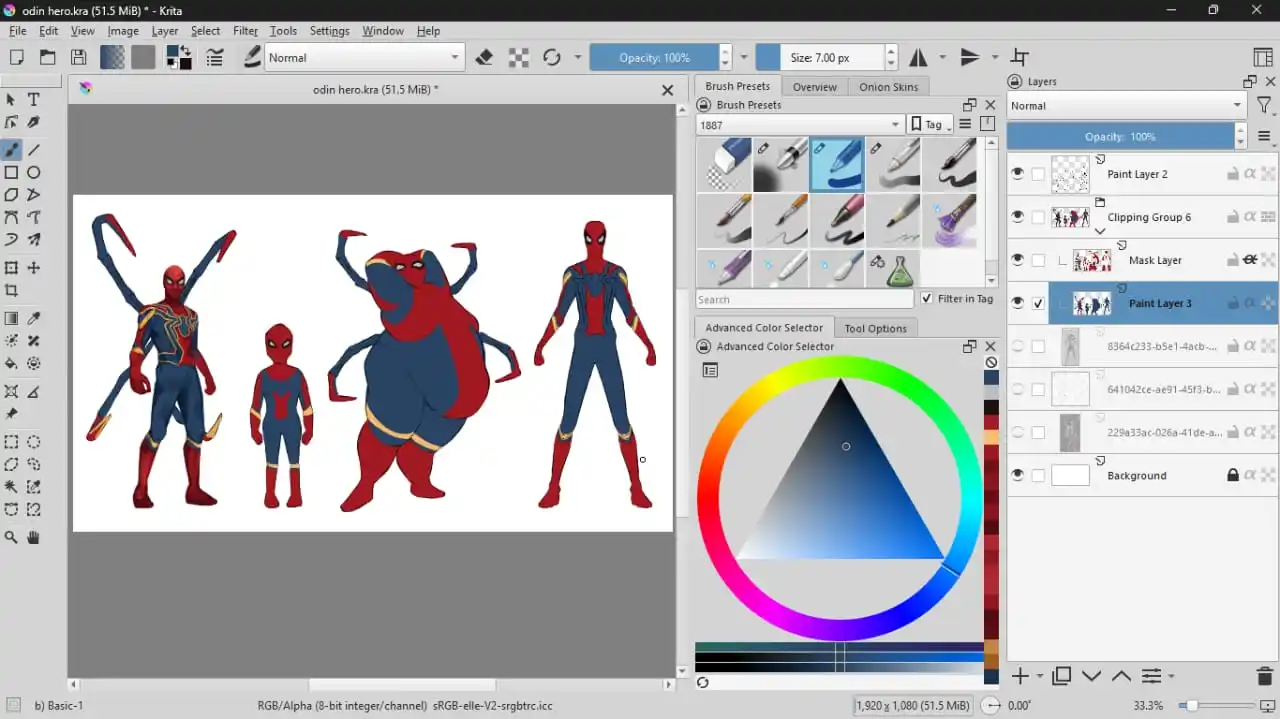Open the brush editor settings icon

pos(214,57)
